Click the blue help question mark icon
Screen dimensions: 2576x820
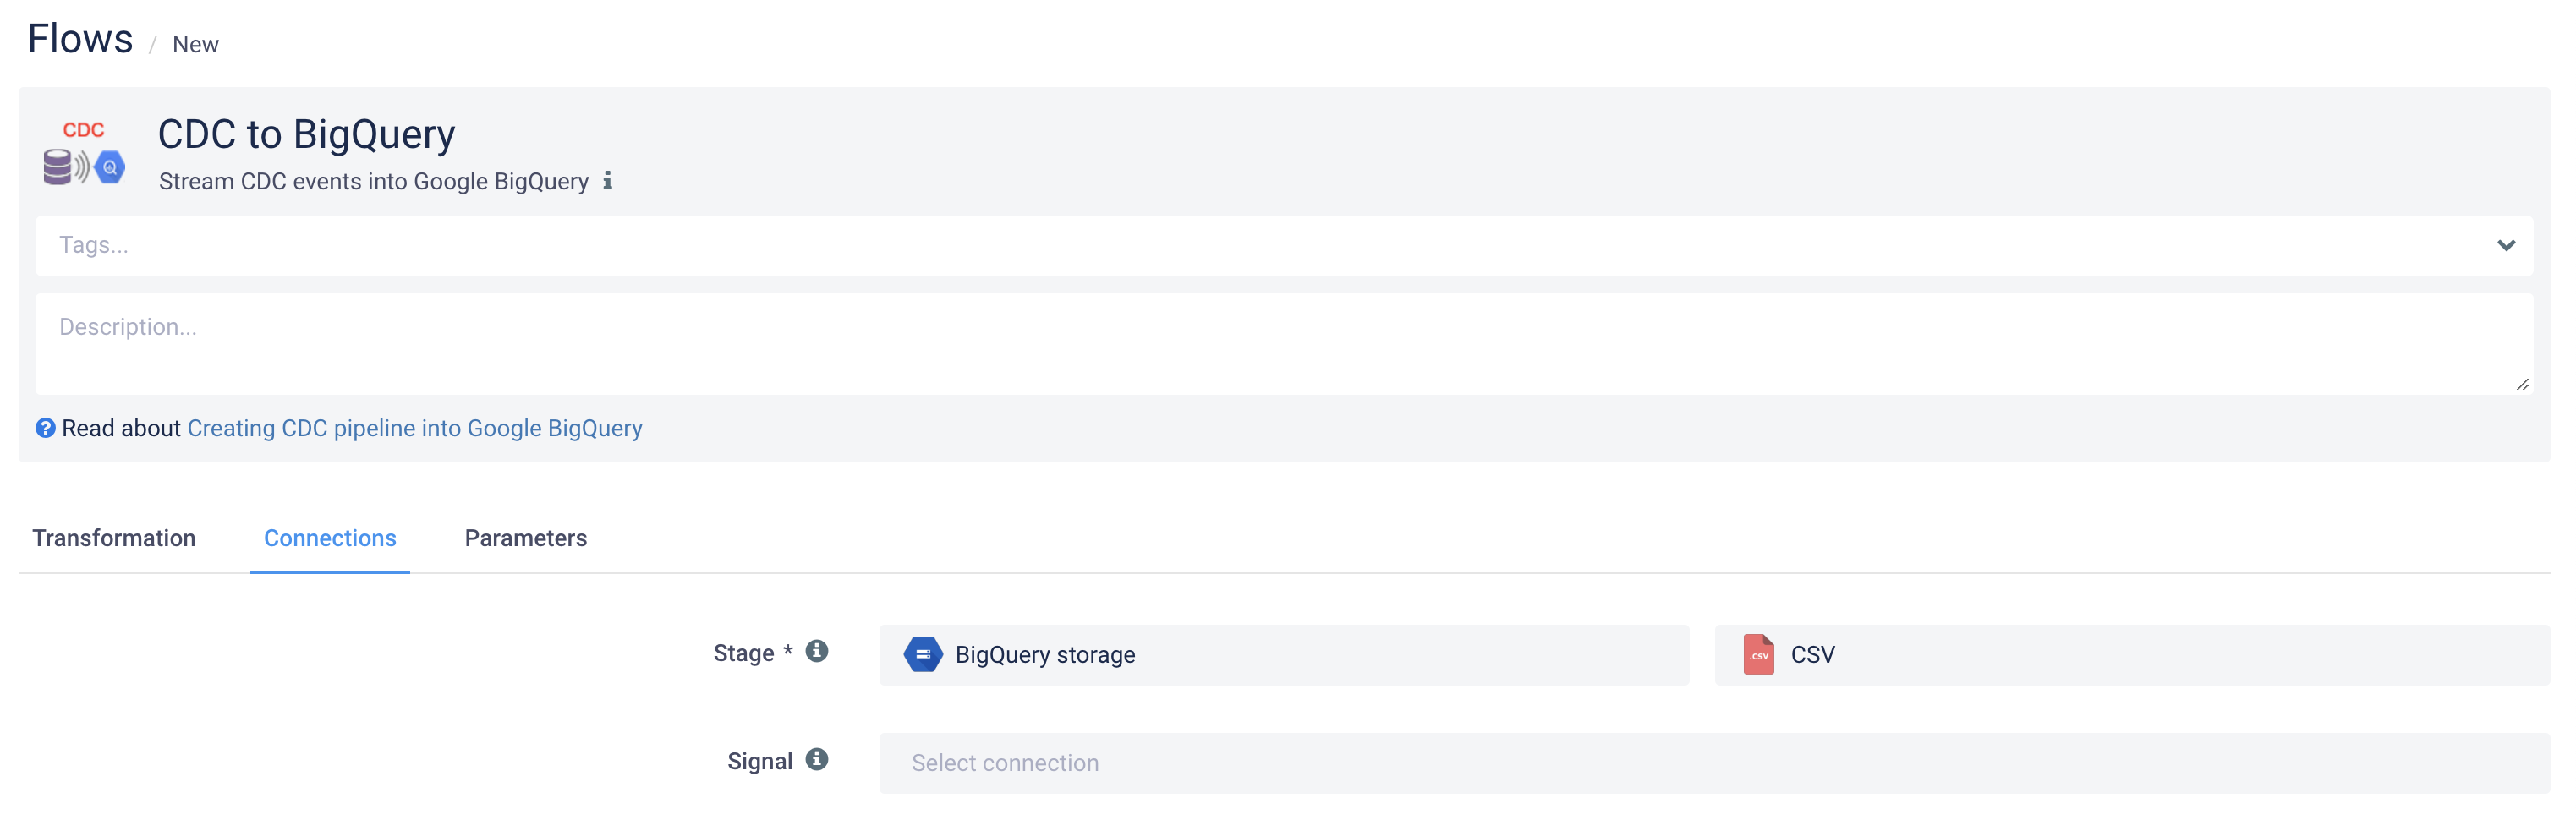(45, 428)
